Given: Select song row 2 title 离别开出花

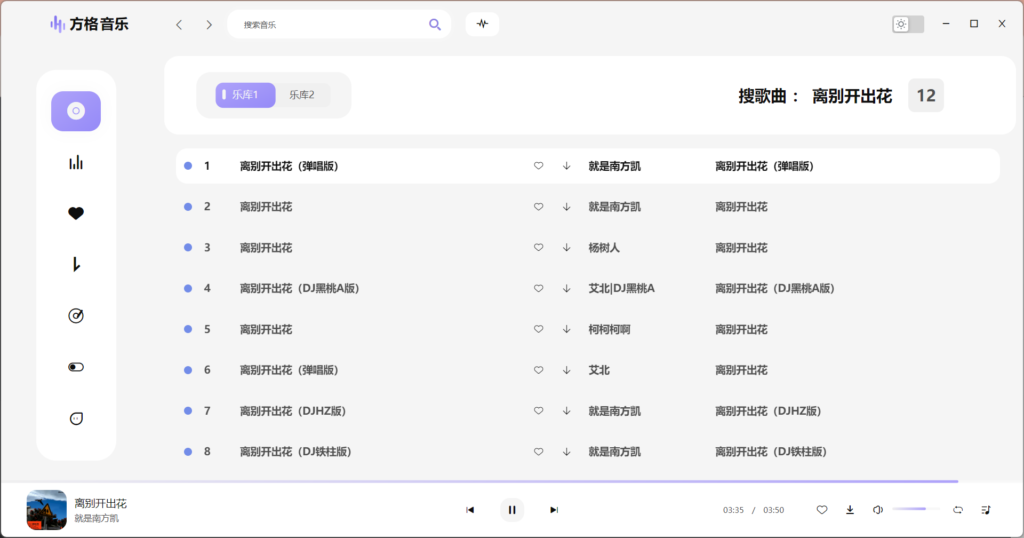Looking at the screenshot, I should click(x=266, y=207).
